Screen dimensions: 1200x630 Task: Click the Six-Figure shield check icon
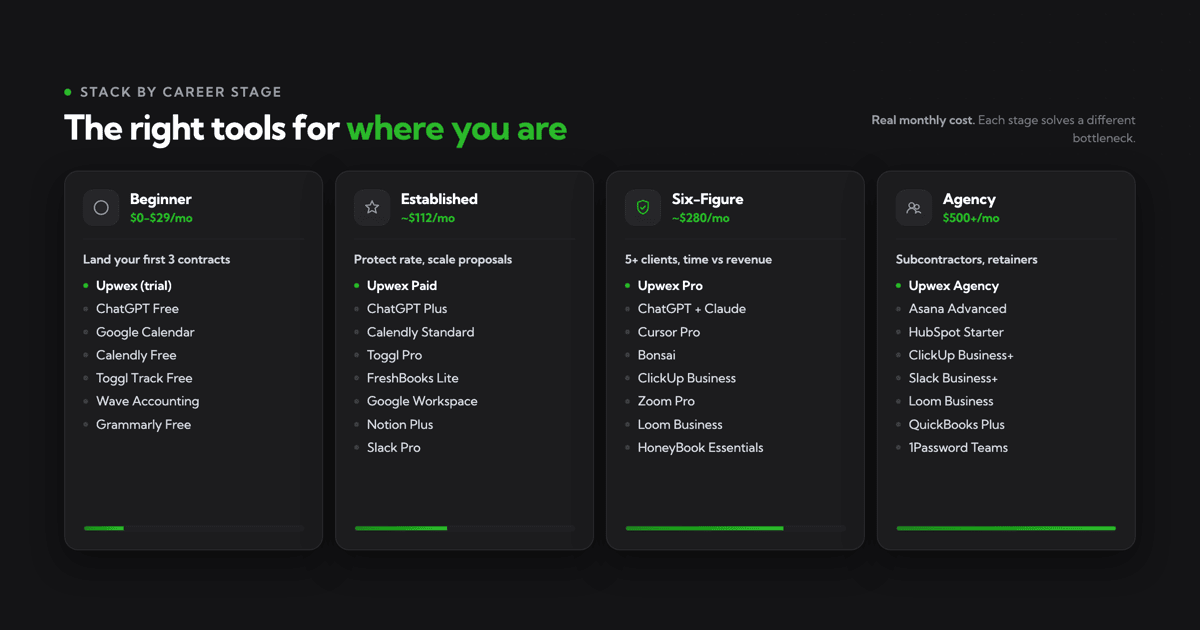click(643, 208)
